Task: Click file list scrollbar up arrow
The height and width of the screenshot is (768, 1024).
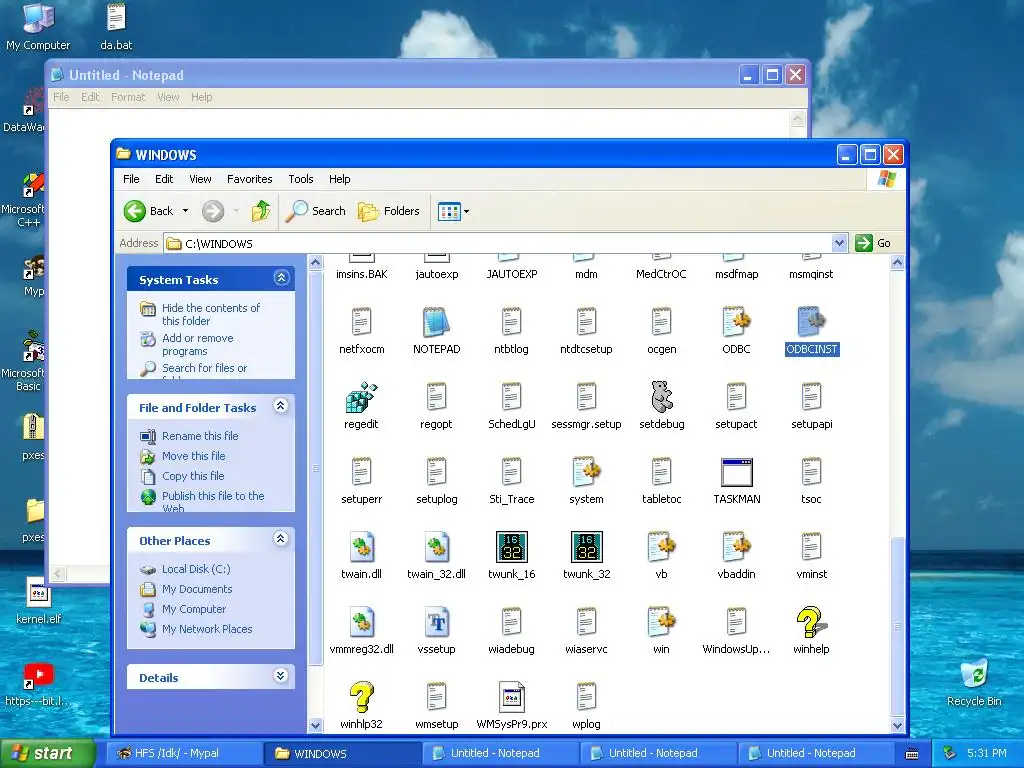Action: point(897,263)
